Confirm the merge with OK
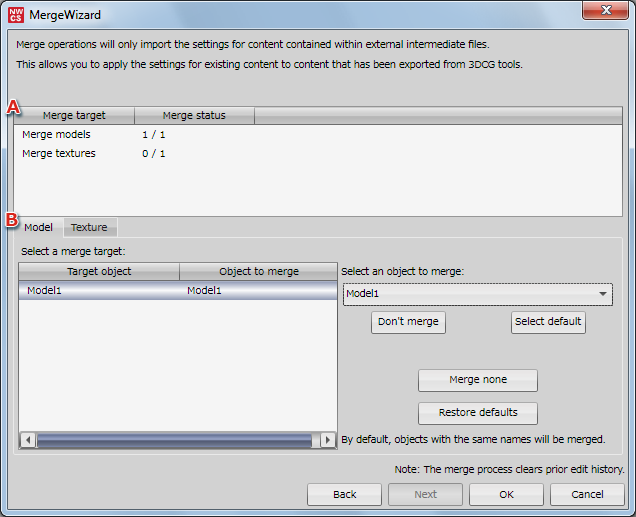The image size is (636, 517). 506,494
